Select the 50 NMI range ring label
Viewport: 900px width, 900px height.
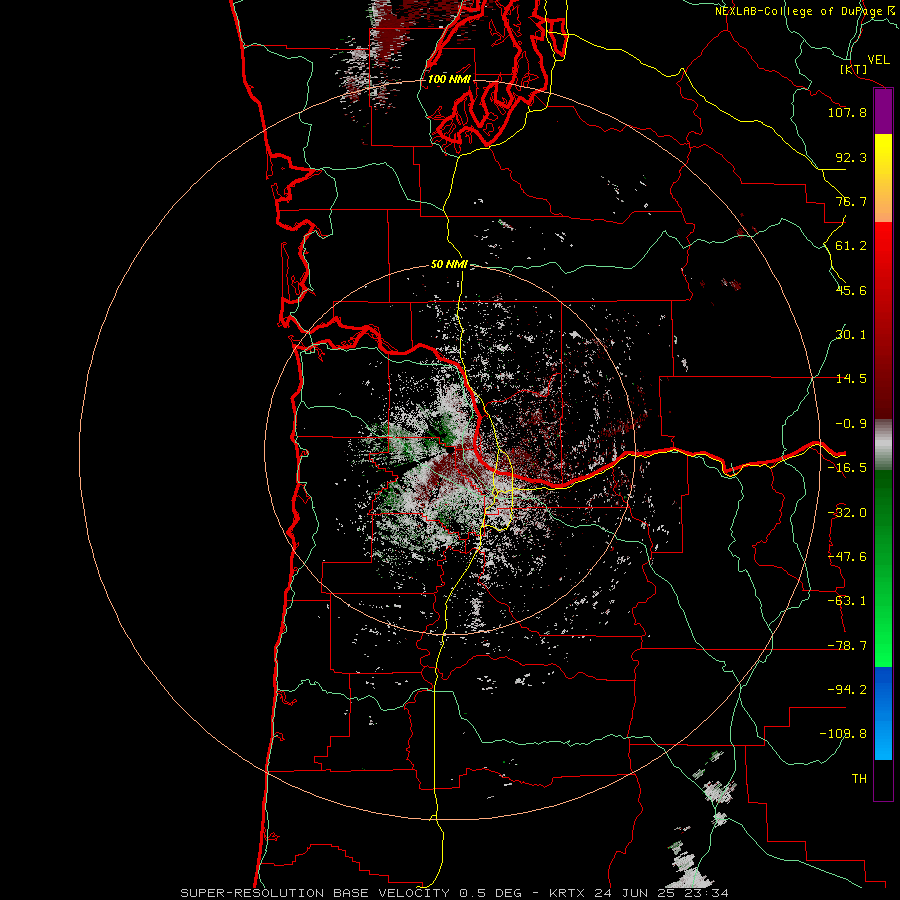pyautogui.click(x=449, y=264)
